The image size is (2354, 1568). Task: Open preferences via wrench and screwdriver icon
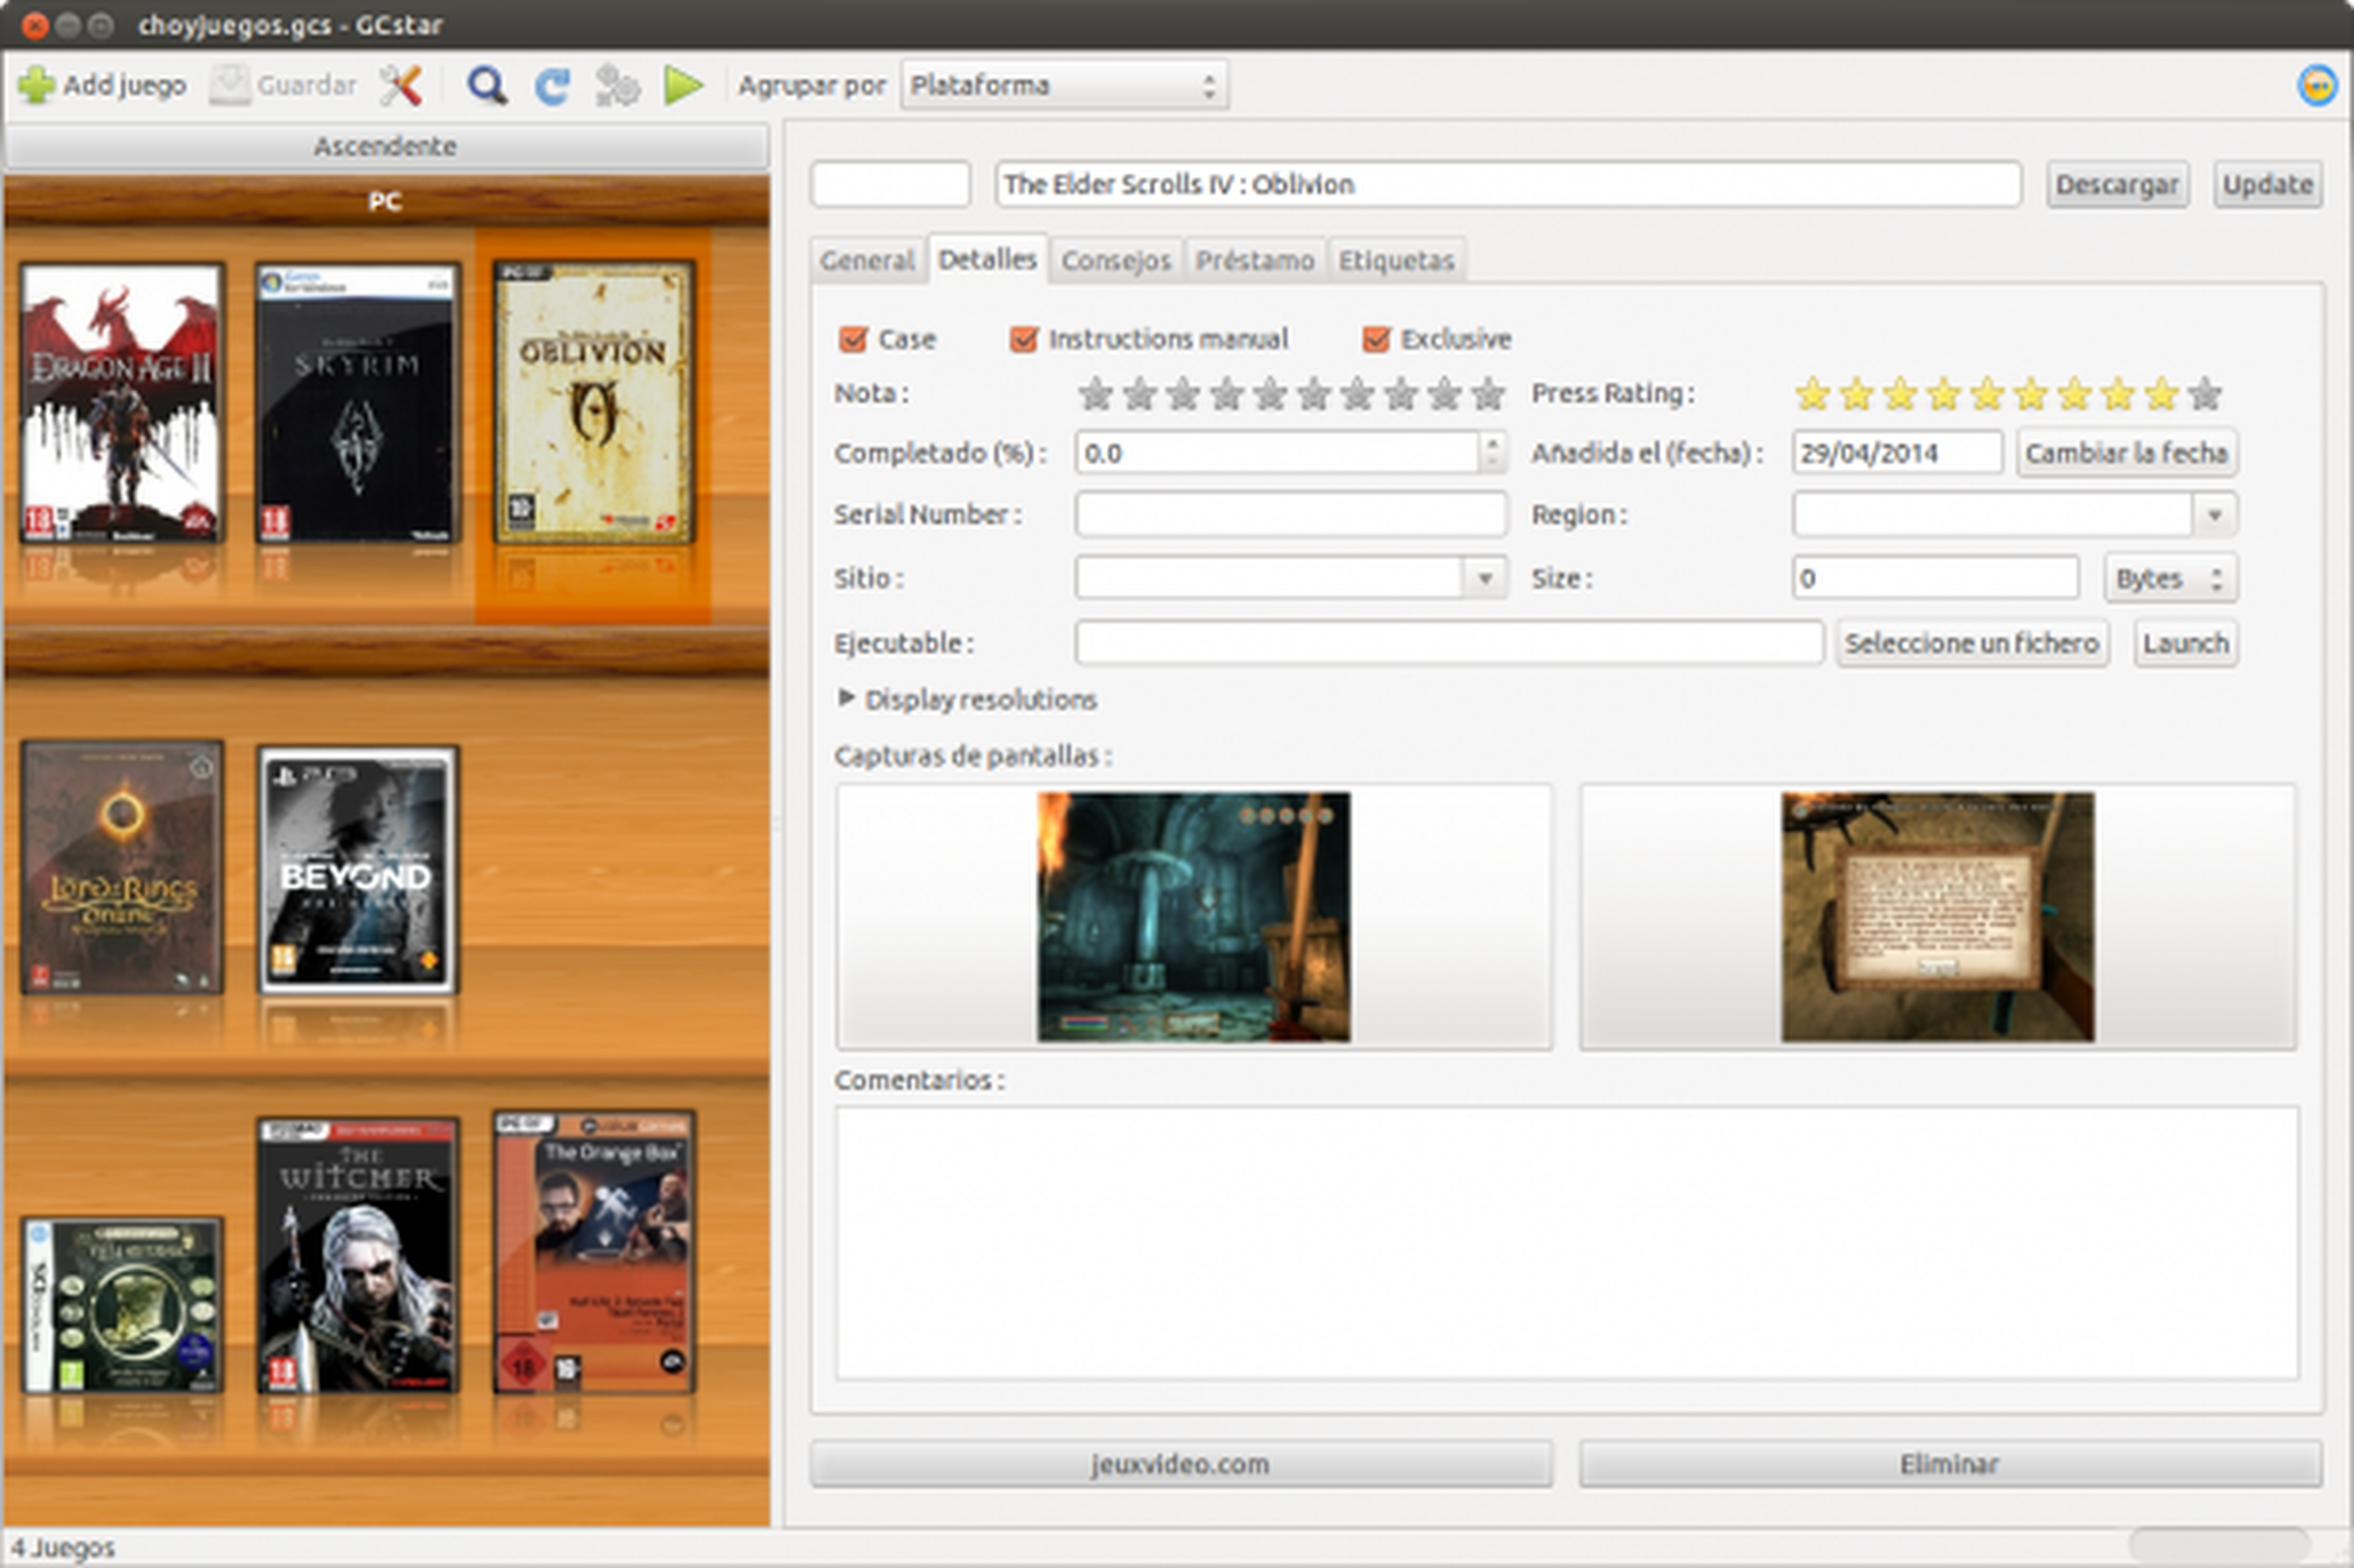[x=401, y=85]
